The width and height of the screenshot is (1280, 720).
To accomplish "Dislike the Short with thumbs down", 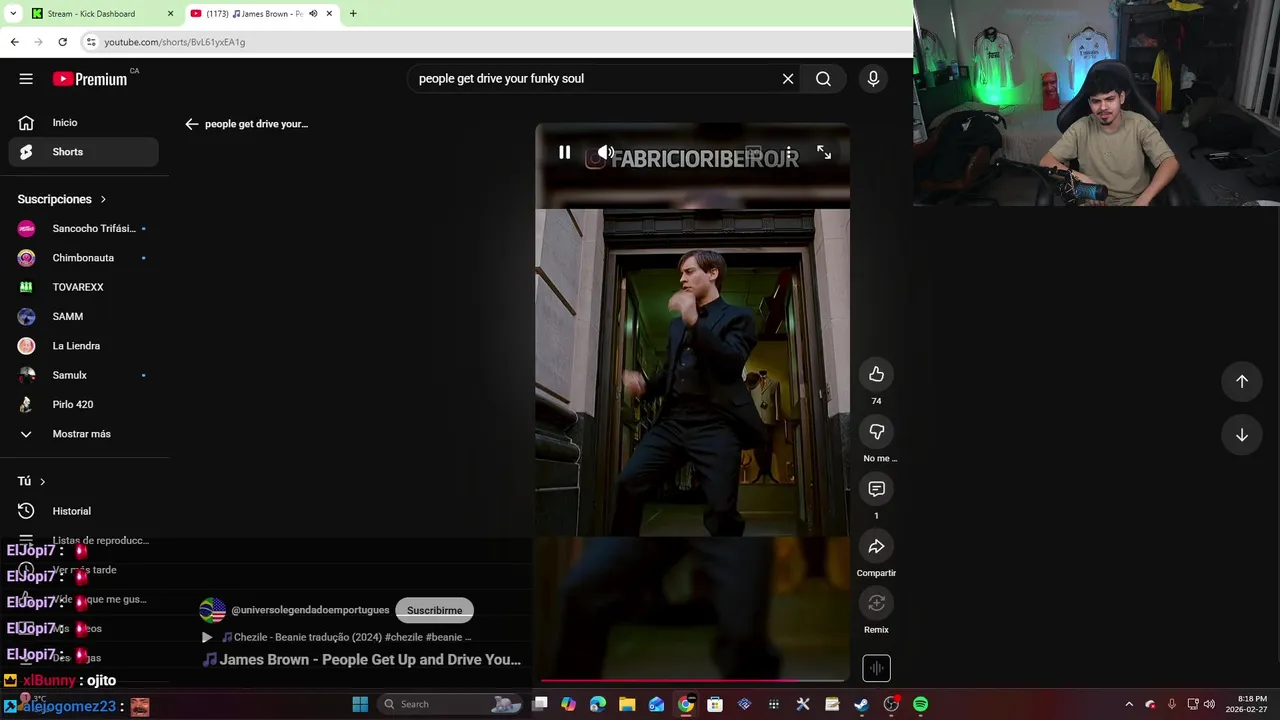I will tap(876, 431).
